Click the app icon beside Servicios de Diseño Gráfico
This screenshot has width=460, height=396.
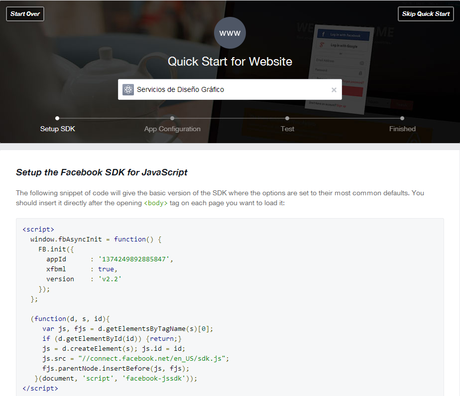pos(128,89)
